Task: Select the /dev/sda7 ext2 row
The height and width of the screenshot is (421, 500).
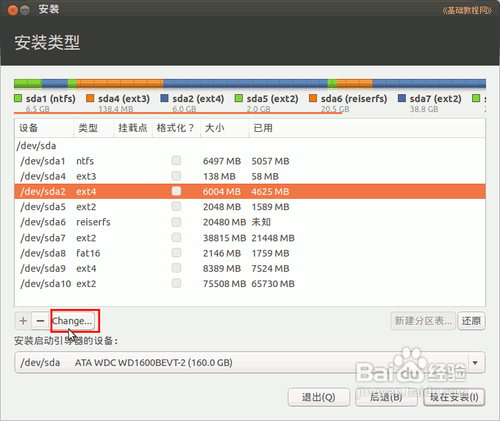Action: click(250, 238)
